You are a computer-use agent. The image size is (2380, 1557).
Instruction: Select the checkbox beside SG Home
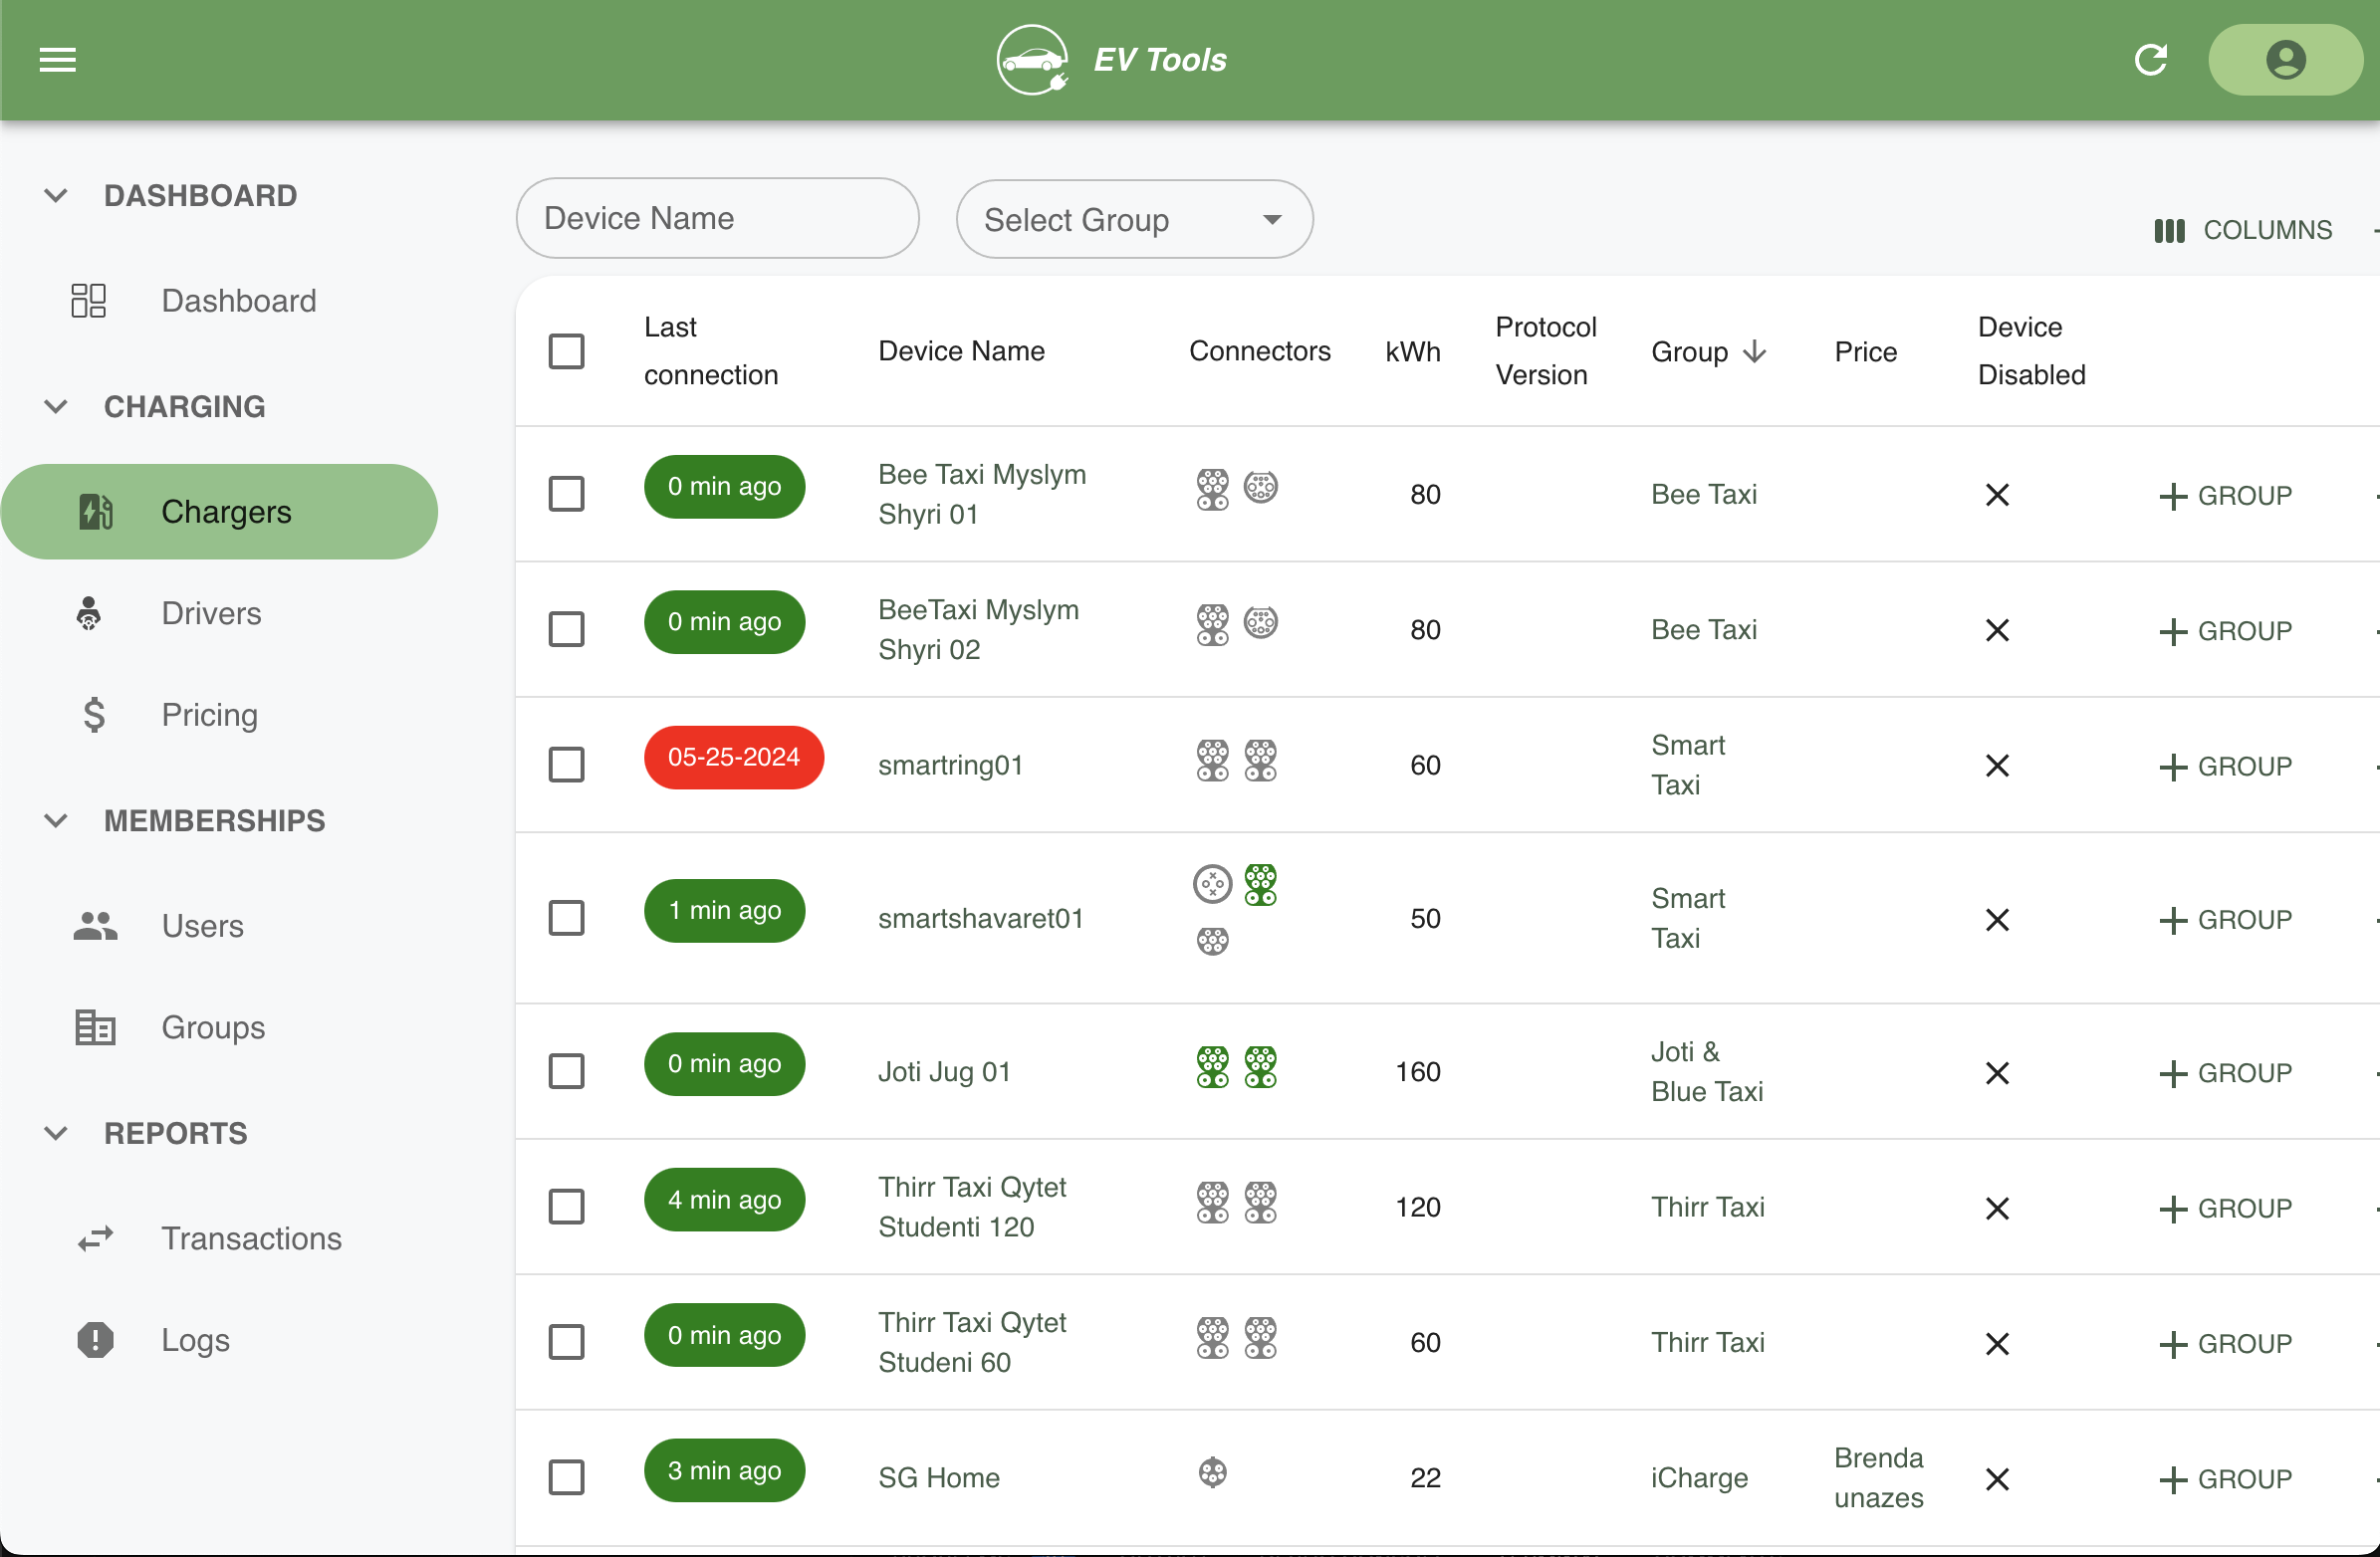click(x=567, y=1477)
